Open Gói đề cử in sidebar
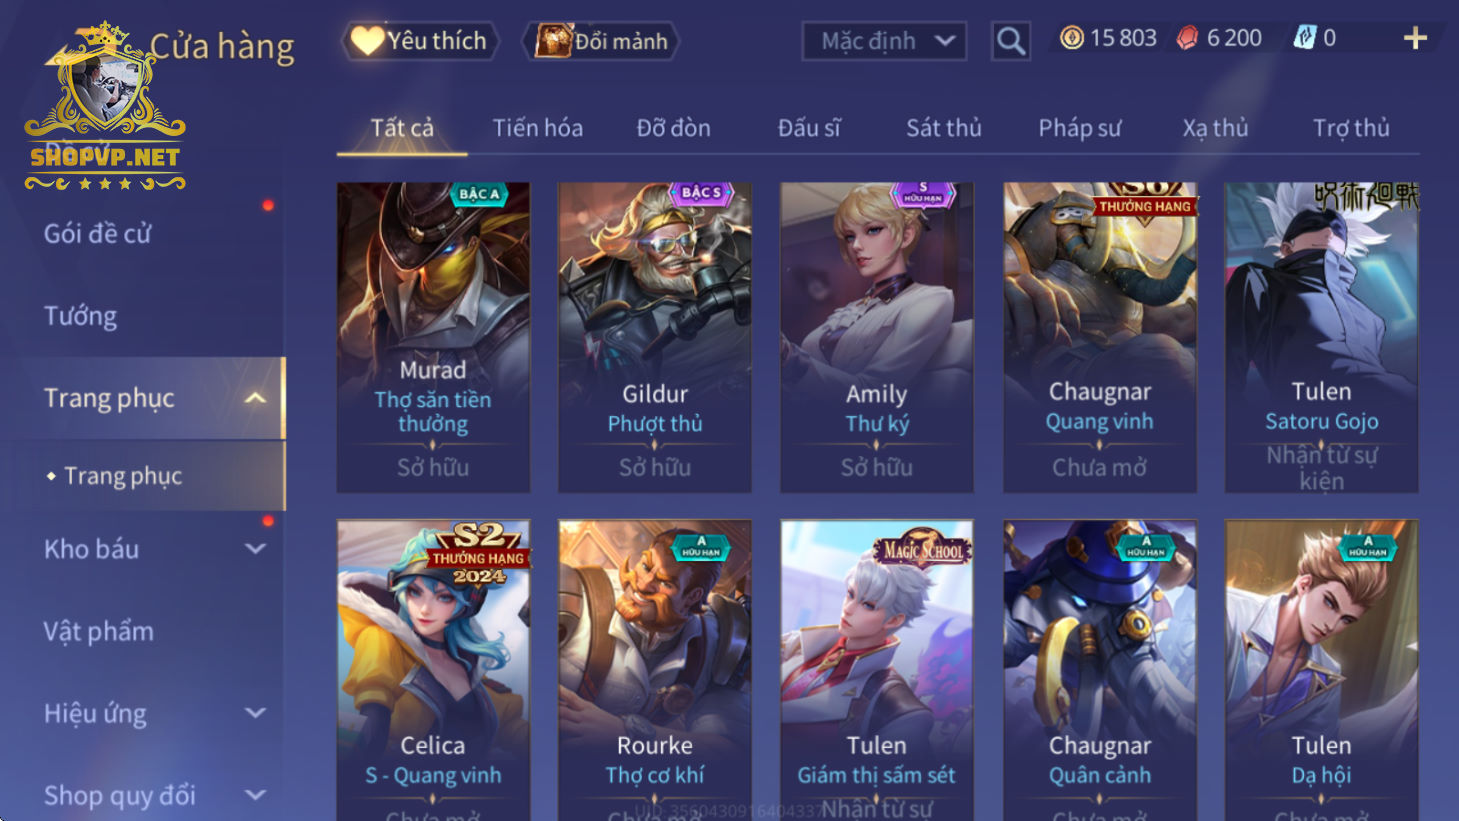Image resolution: width=1459 pixels, height=821 pixels. point(97,234)
